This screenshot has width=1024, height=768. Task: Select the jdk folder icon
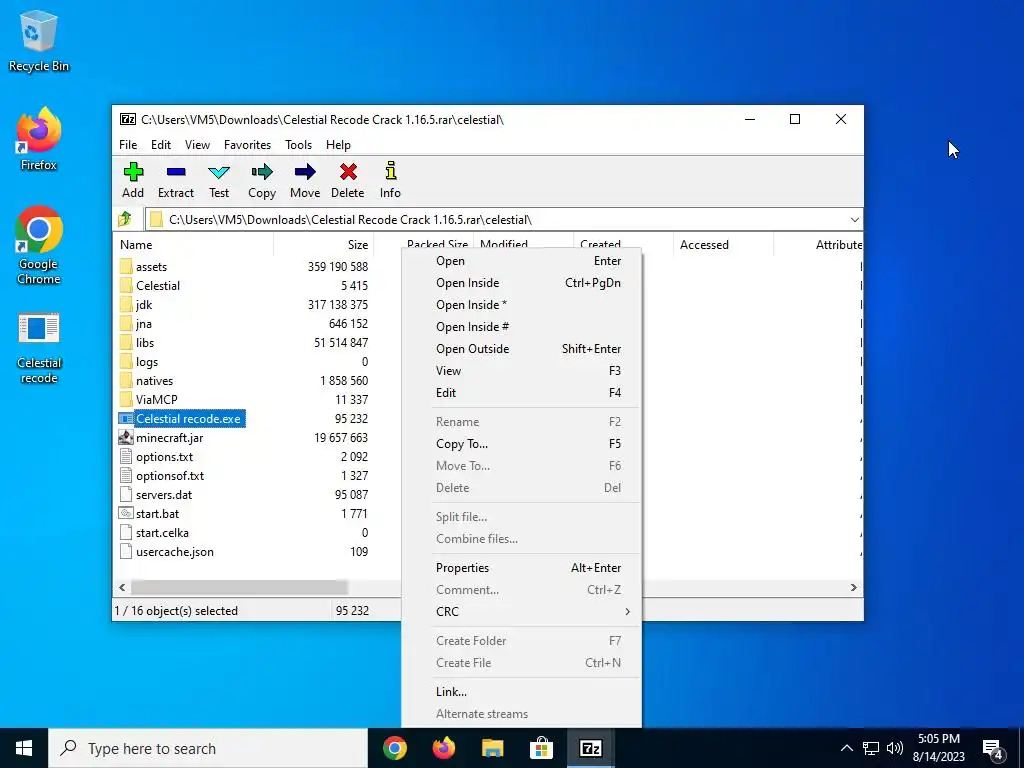pos(126,304)
